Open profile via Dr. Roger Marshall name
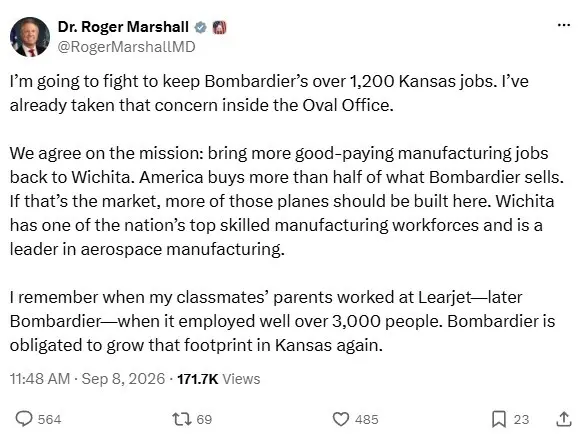The width and height of the screenshot is (588, 434). pos(123,27)
